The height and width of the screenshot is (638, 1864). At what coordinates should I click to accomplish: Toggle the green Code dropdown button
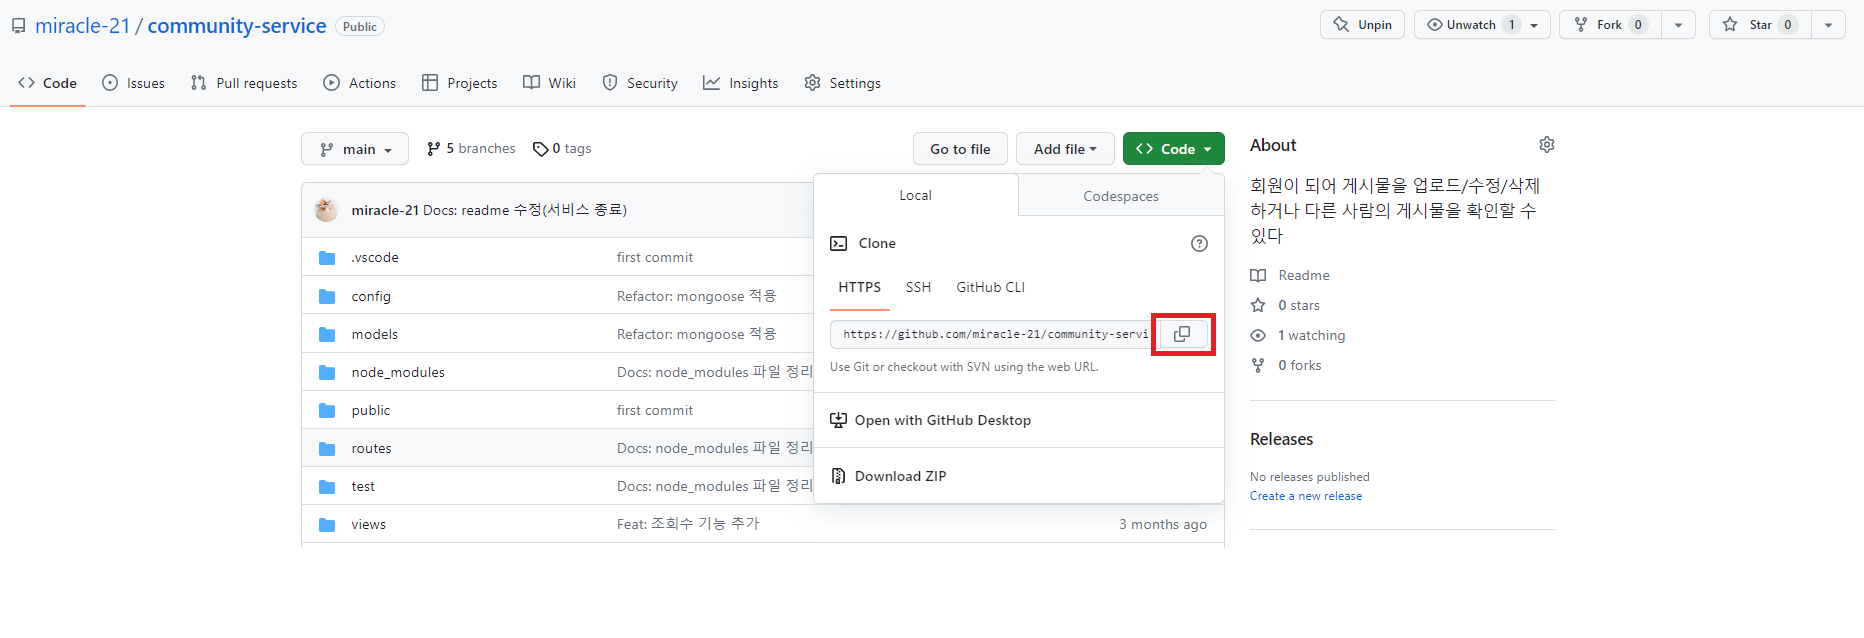pyautogui.click(x=1173, y=149)
